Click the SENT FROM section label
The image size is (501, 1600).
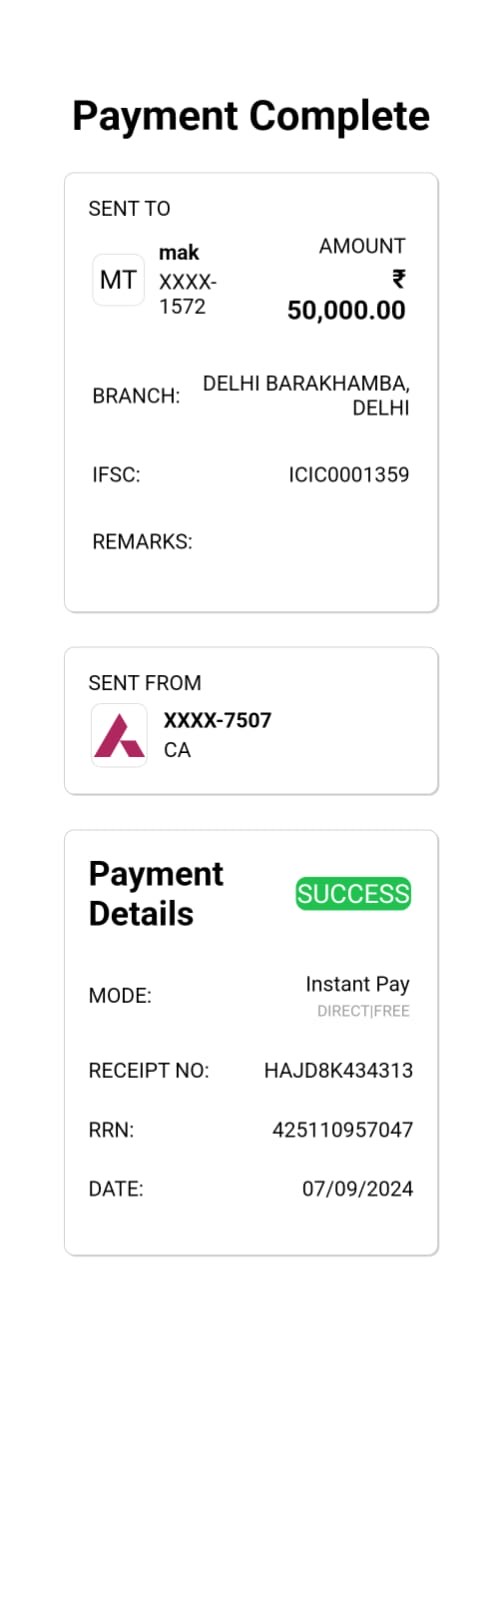[145, 683]
